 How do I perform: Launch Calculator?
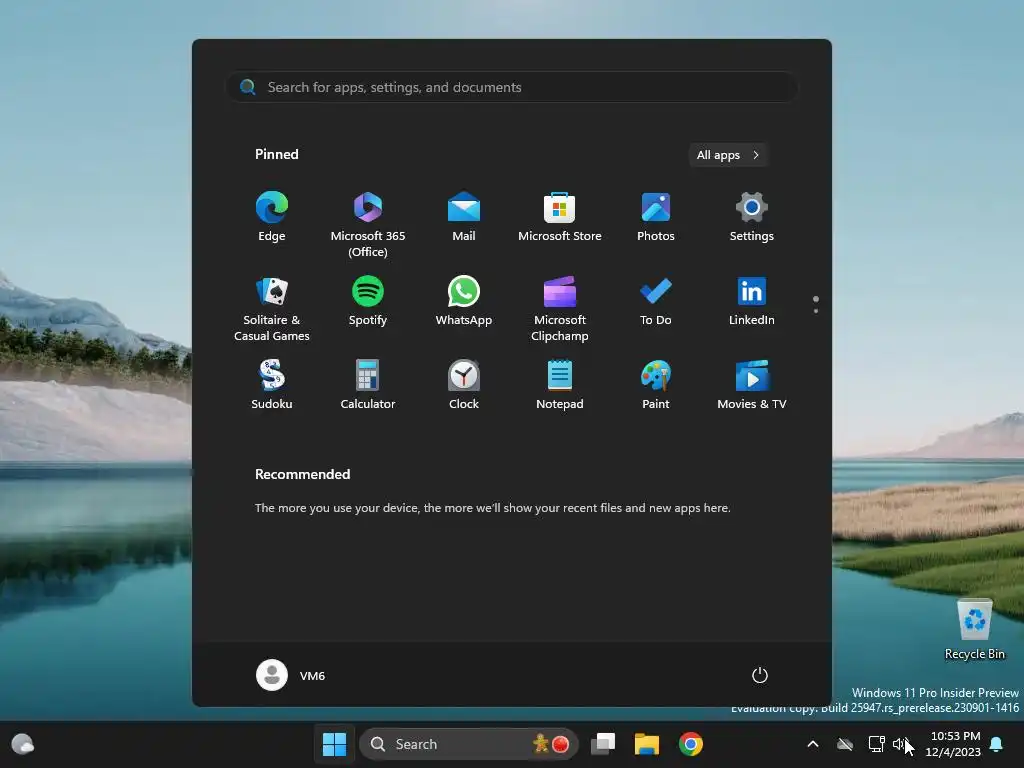coord(368,385)
